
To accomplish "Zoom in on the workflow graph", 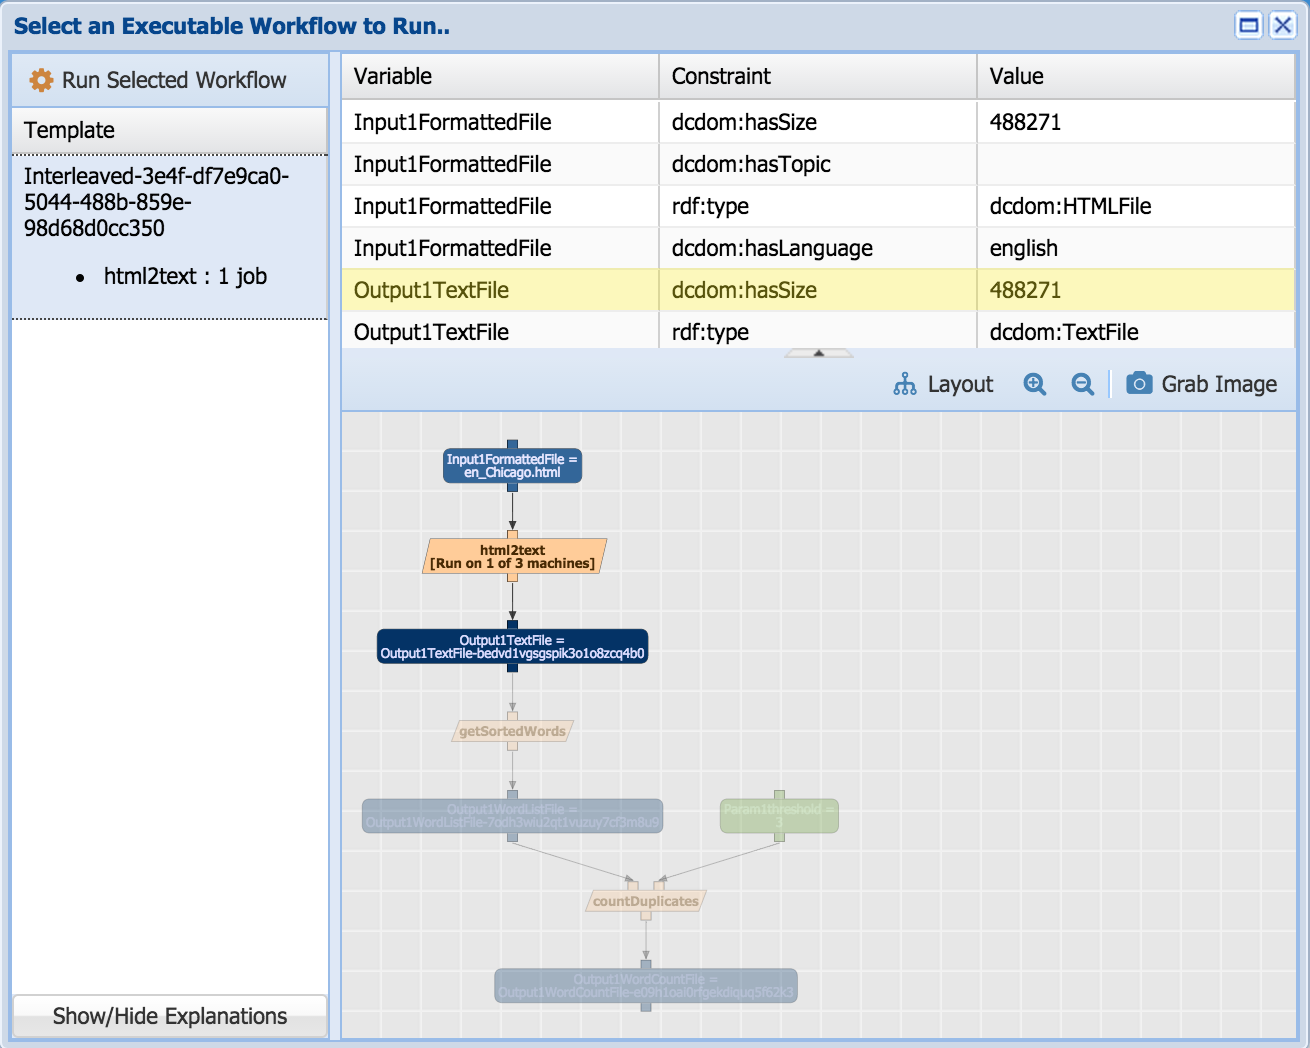I will pos(1034,384).
